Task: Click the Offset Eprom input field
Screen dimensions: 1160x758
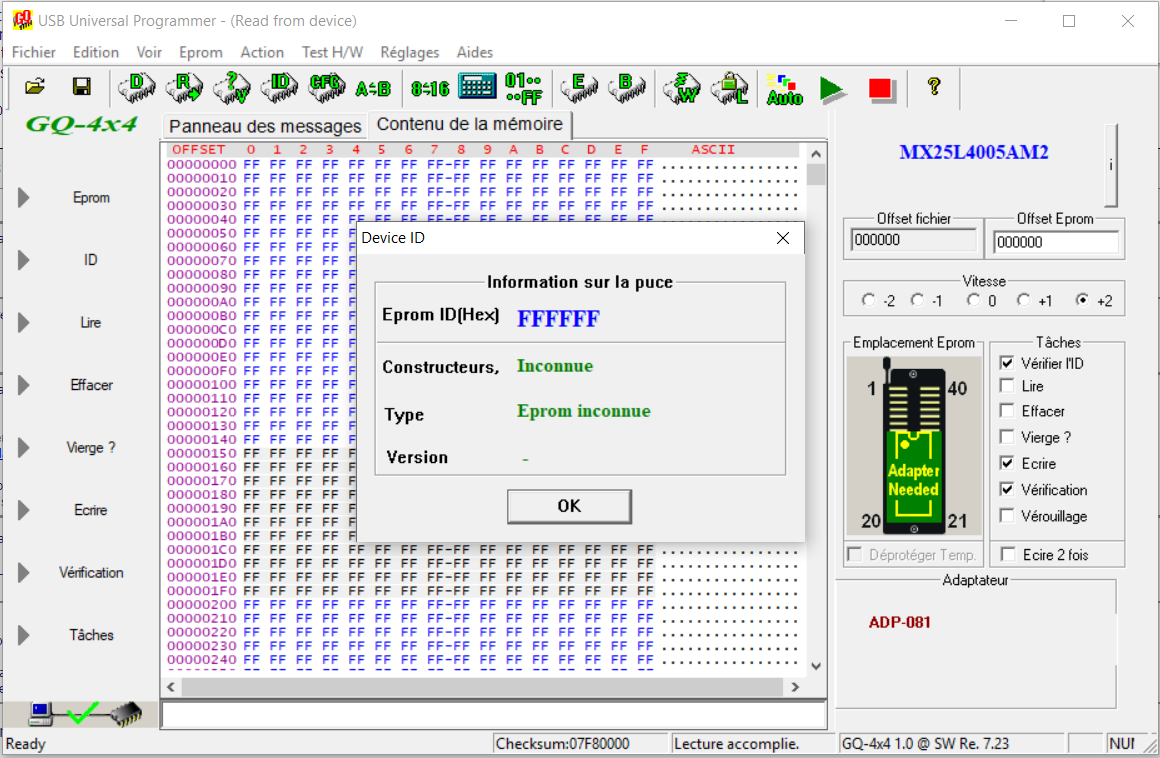Action: click(1055, 242)
